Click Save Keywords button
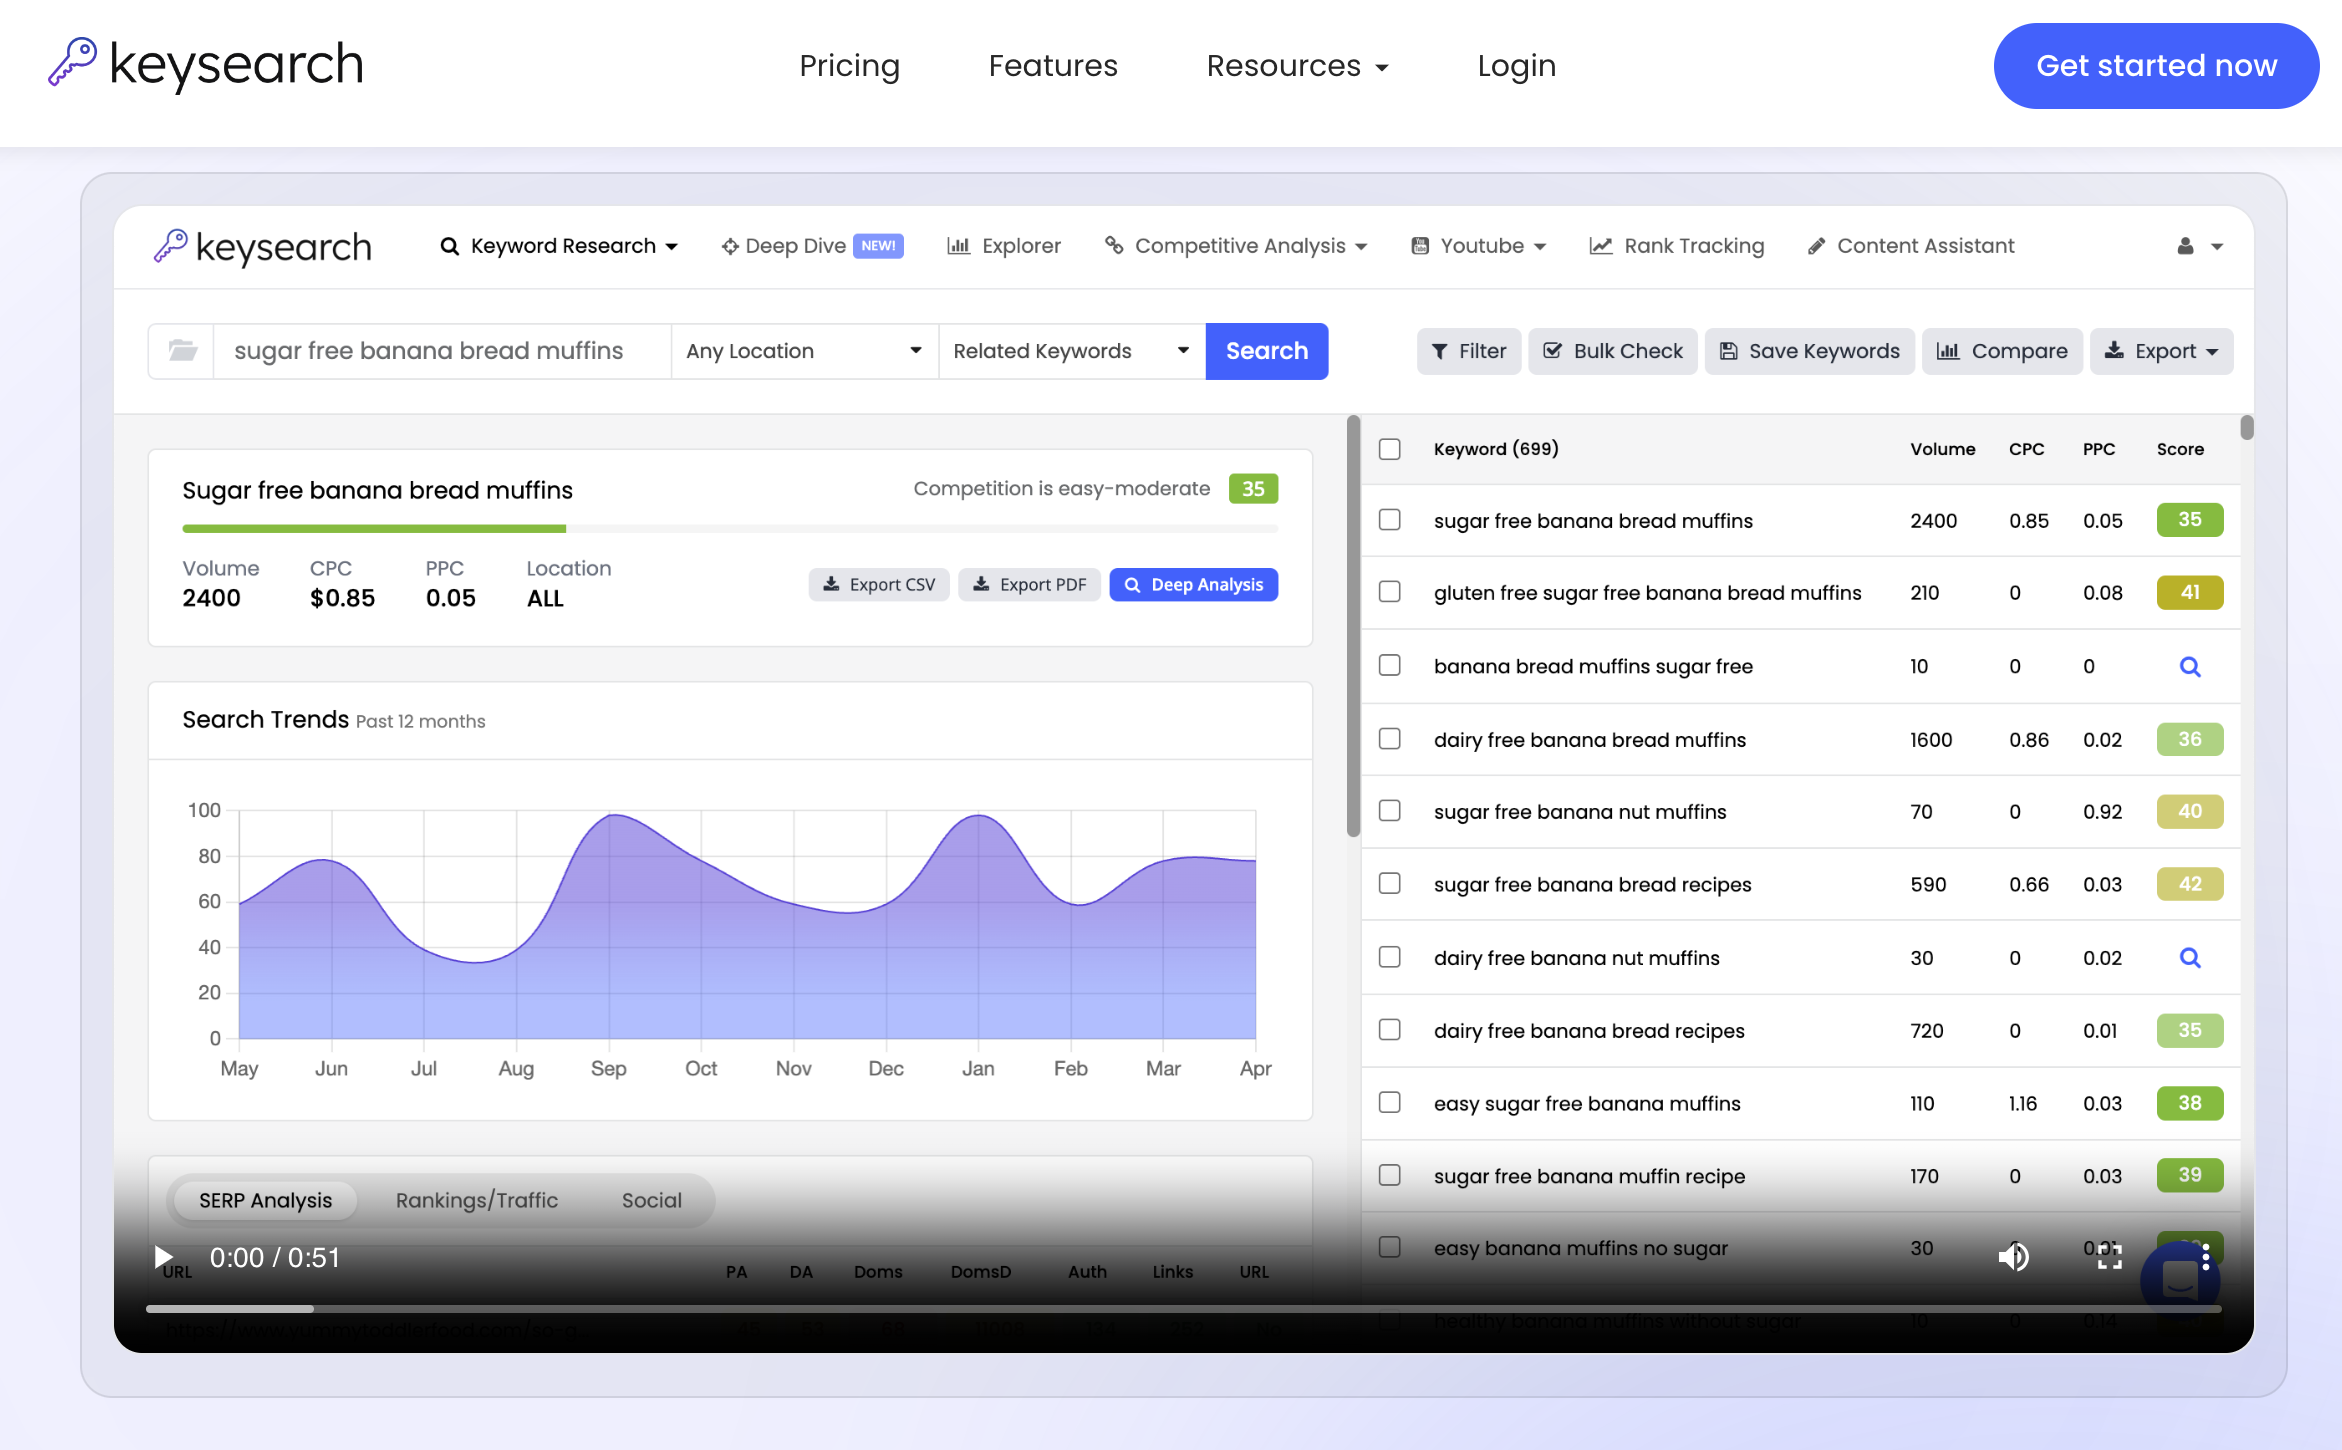 point(1809,351)
